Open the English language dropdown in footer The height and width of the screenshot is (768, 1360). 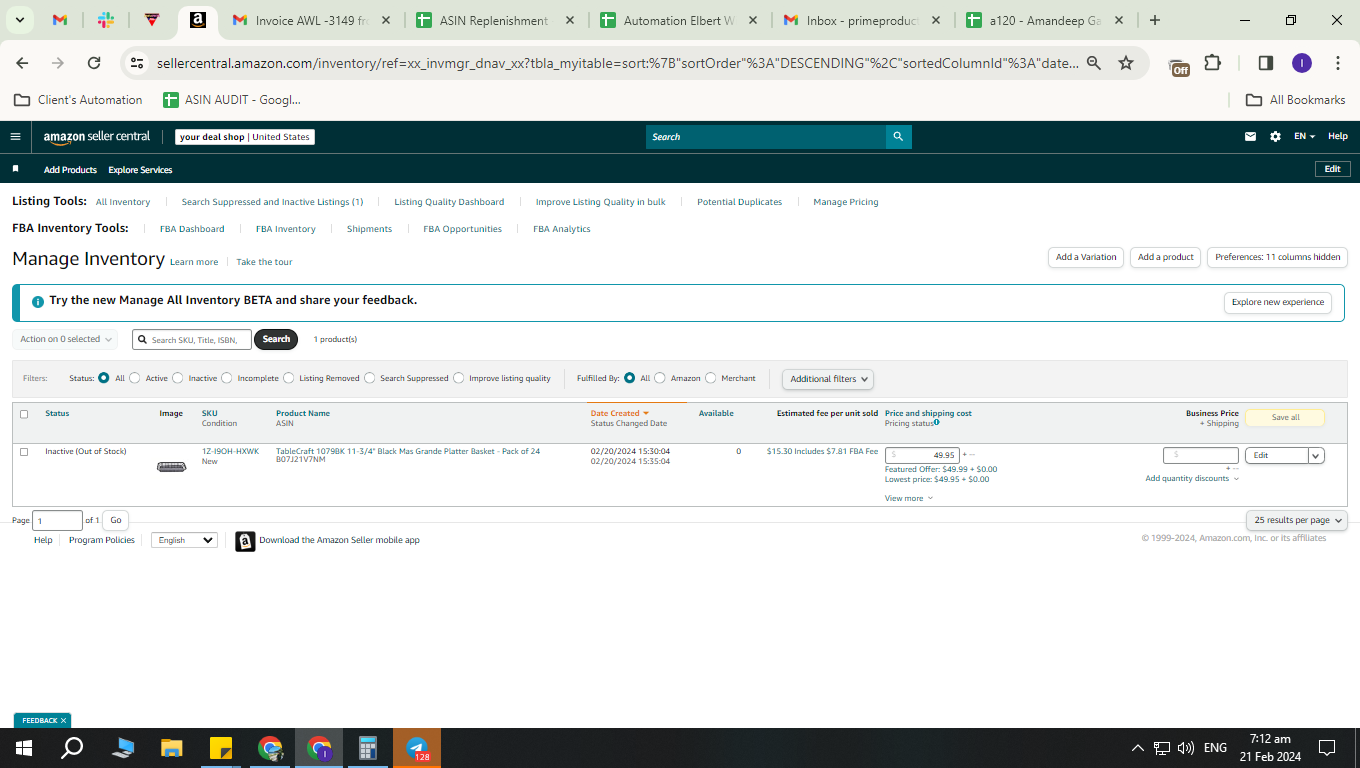(184, 540)
